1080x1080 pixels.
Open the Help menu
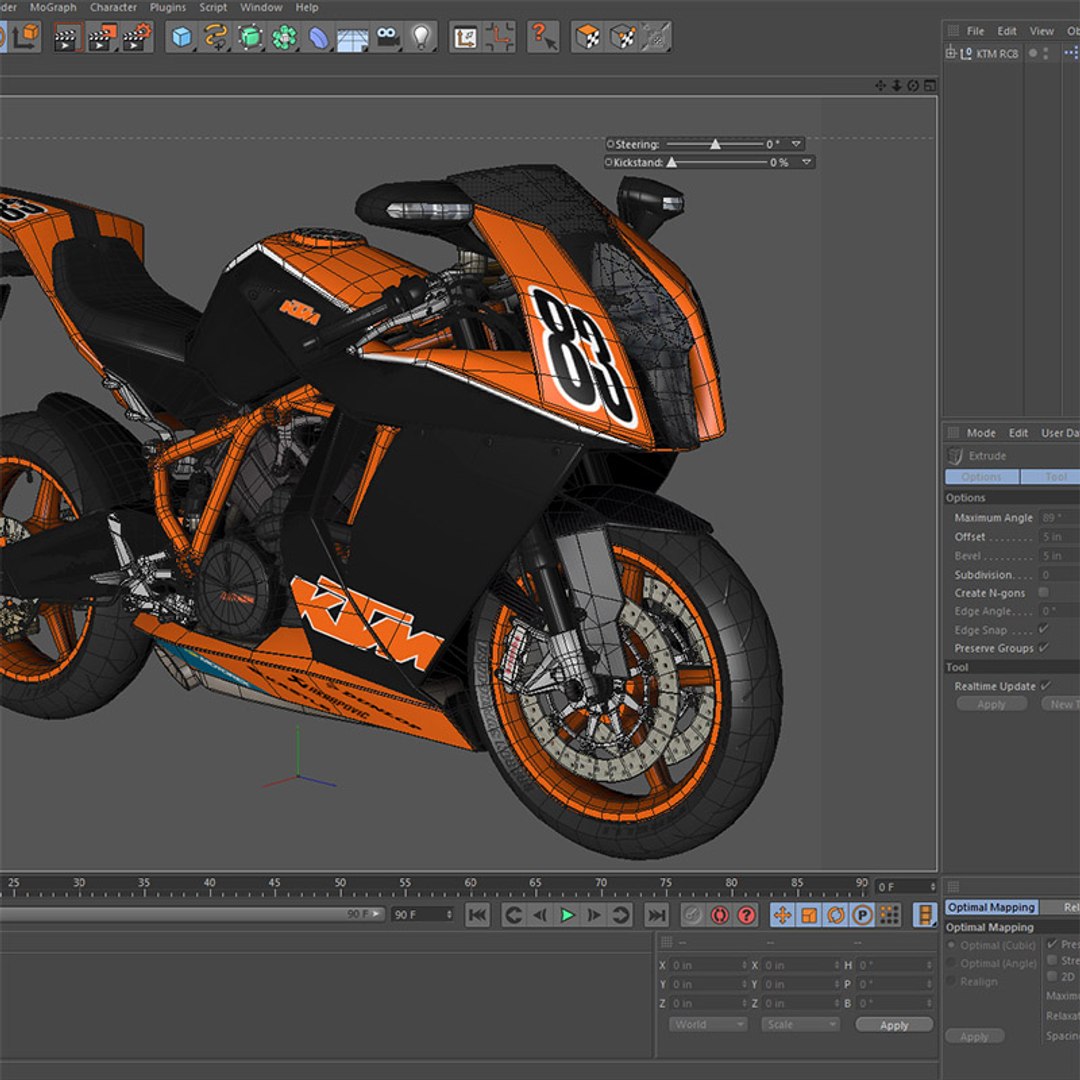click(x=307, y=8)
